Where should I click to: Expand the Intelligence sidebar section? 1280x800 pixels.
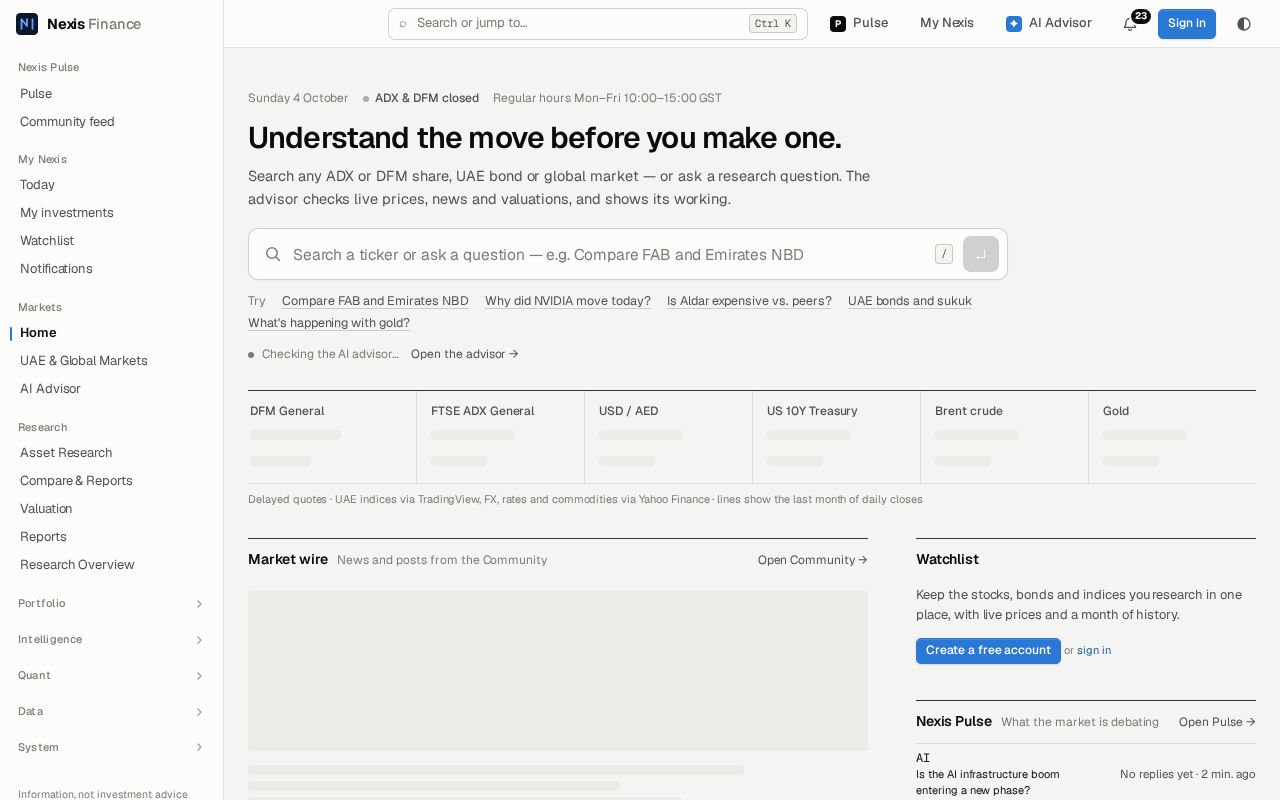point(111,640)
